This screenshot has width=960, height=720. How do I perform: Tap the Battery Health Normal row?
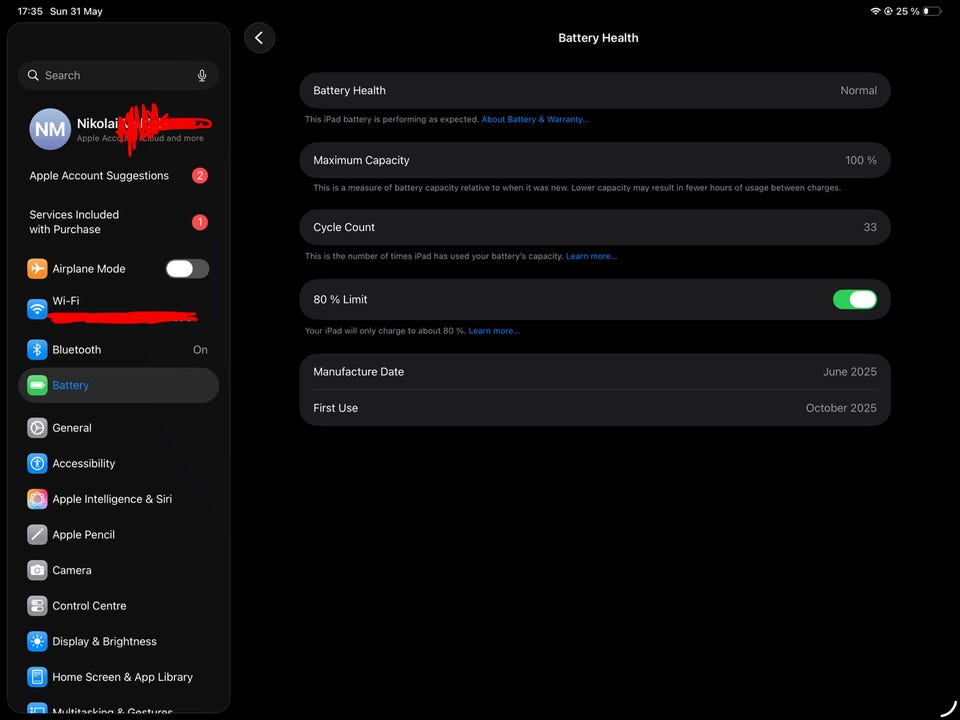(594, 91)
